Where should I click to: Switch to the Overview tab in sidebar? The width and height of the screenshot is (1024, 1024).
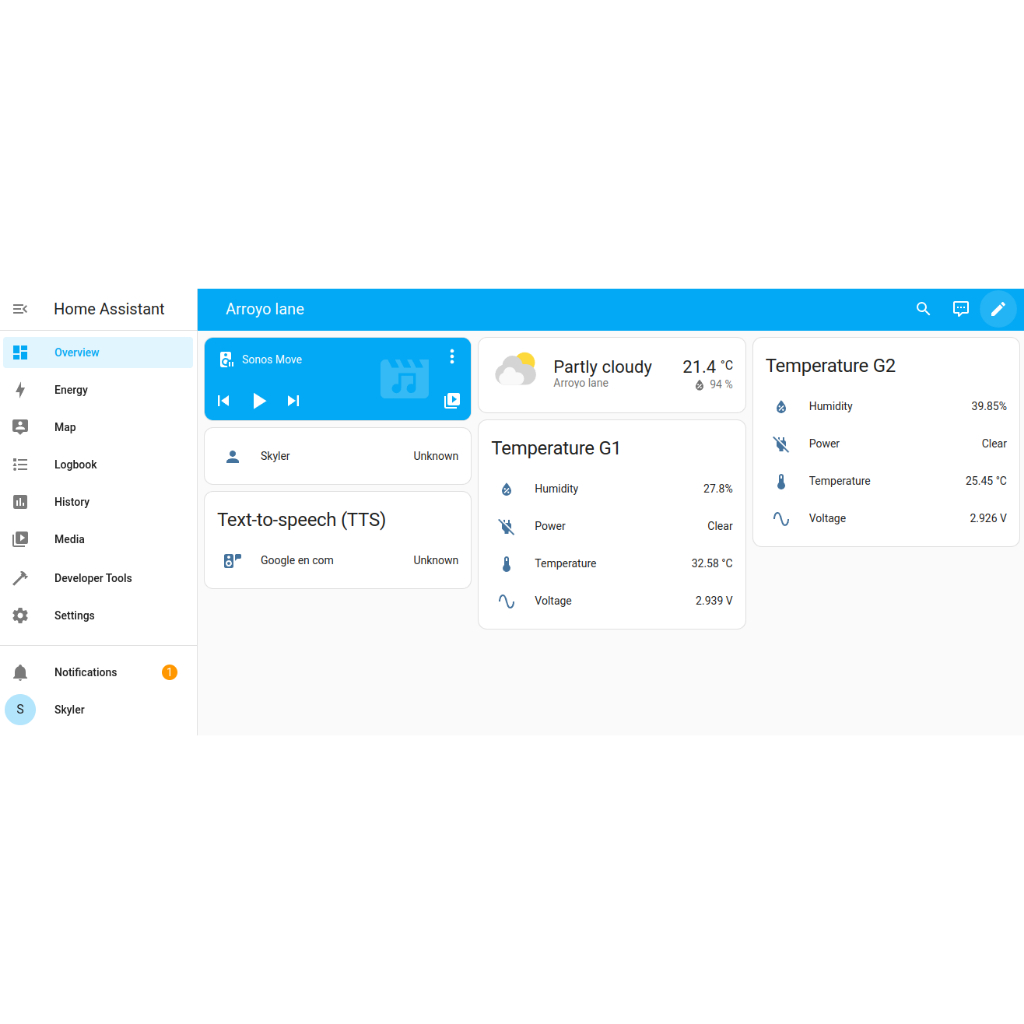click(x=20, y=352)
